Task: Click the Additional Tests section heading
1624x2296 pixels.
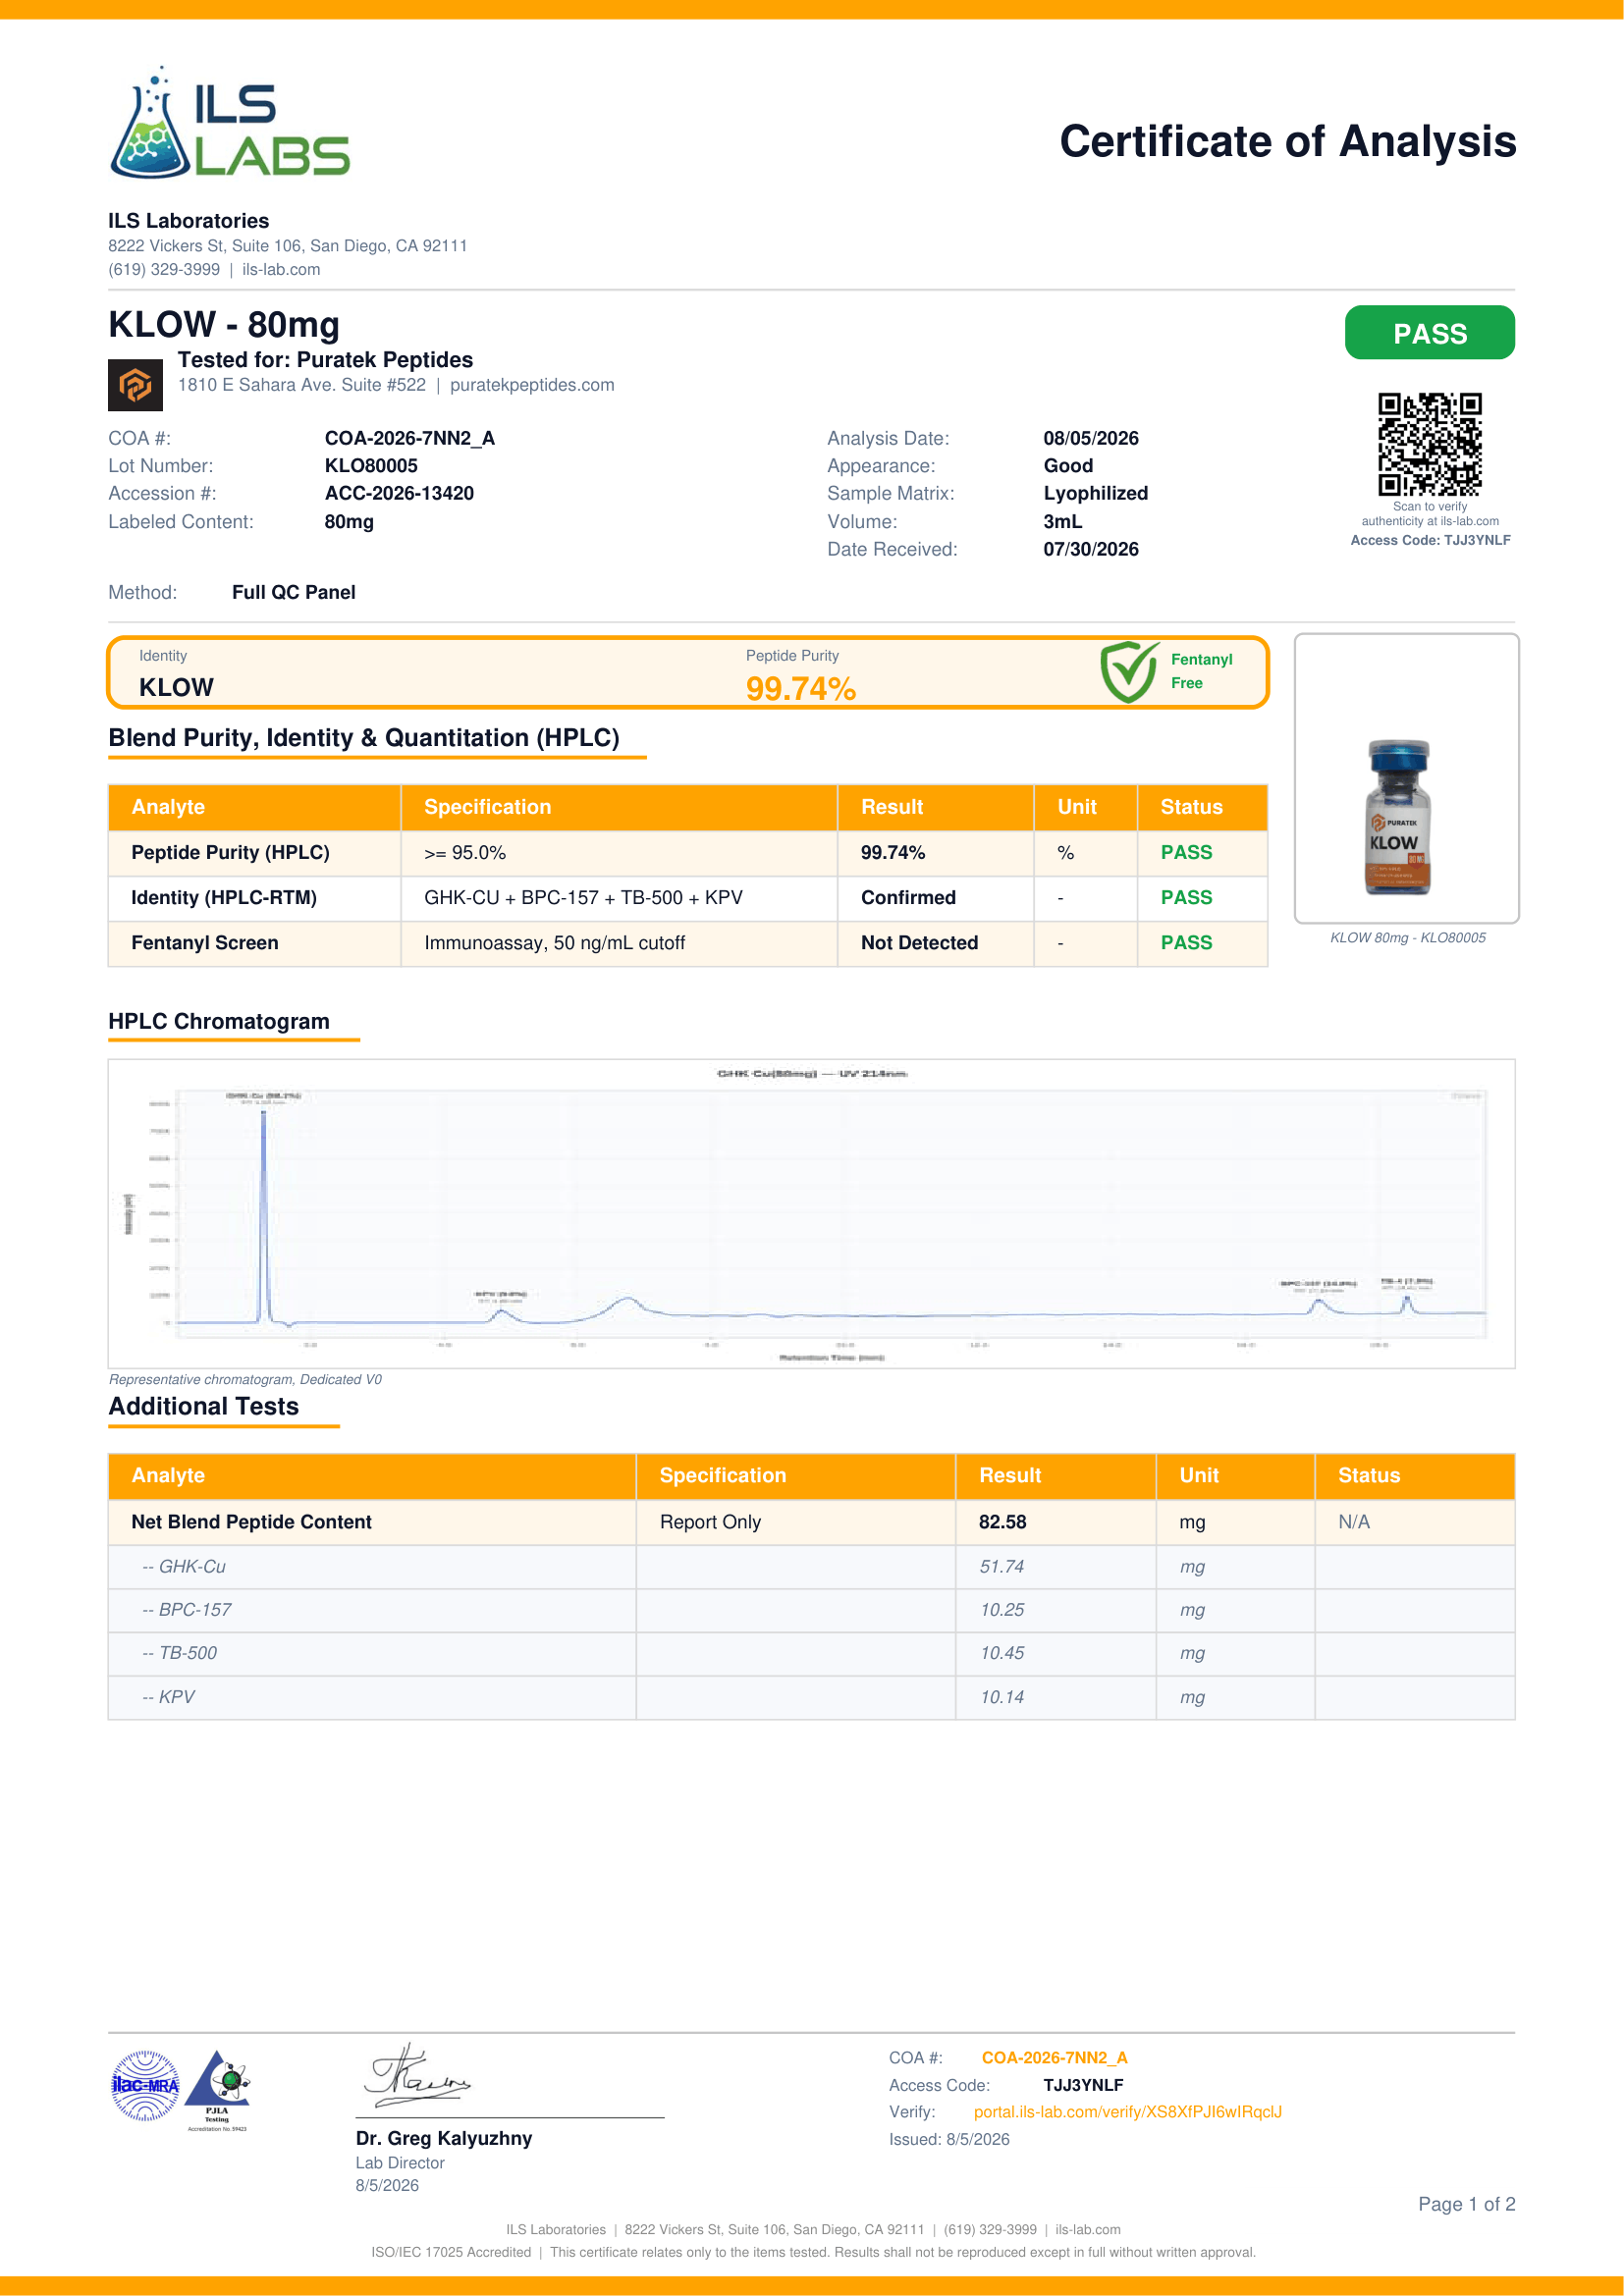Action: pos(204,1407)
